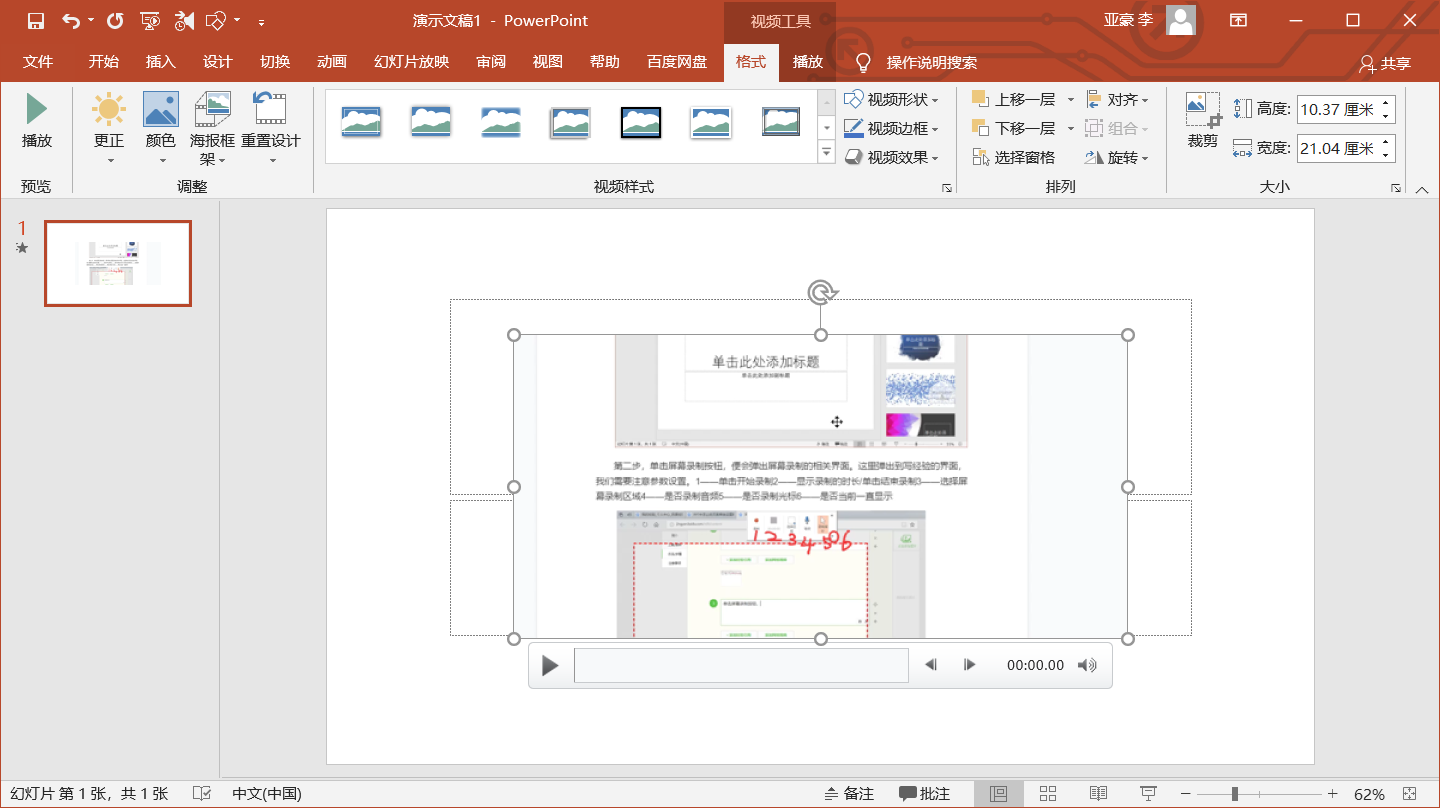Select slide 1 thumbnail

coord(118,264)
